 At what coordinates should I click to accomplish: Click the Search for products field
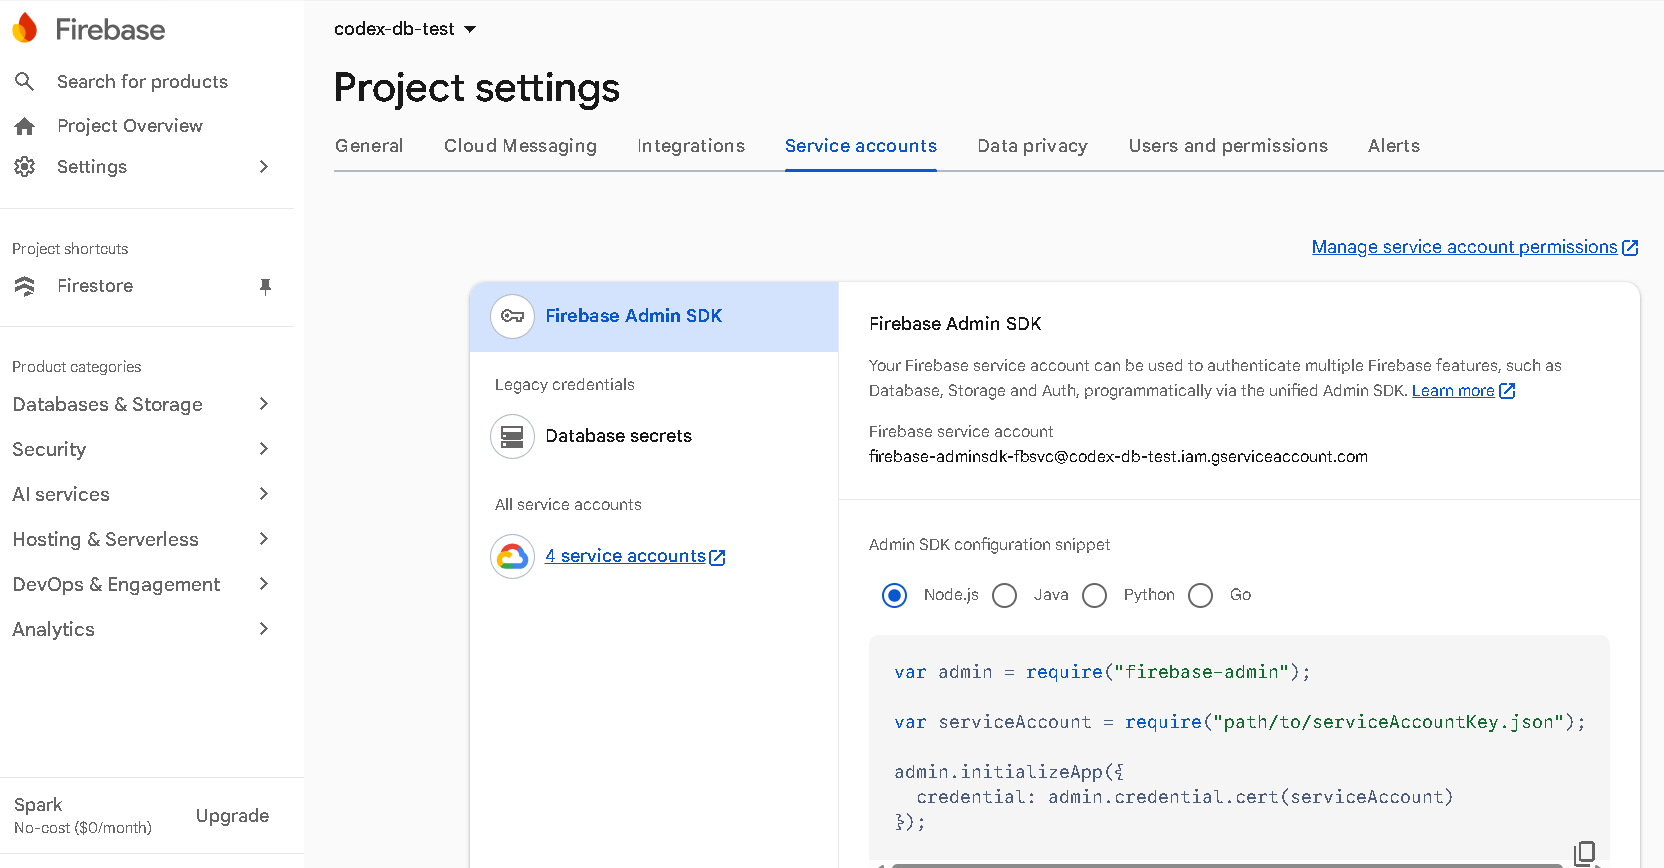[142, 82]
